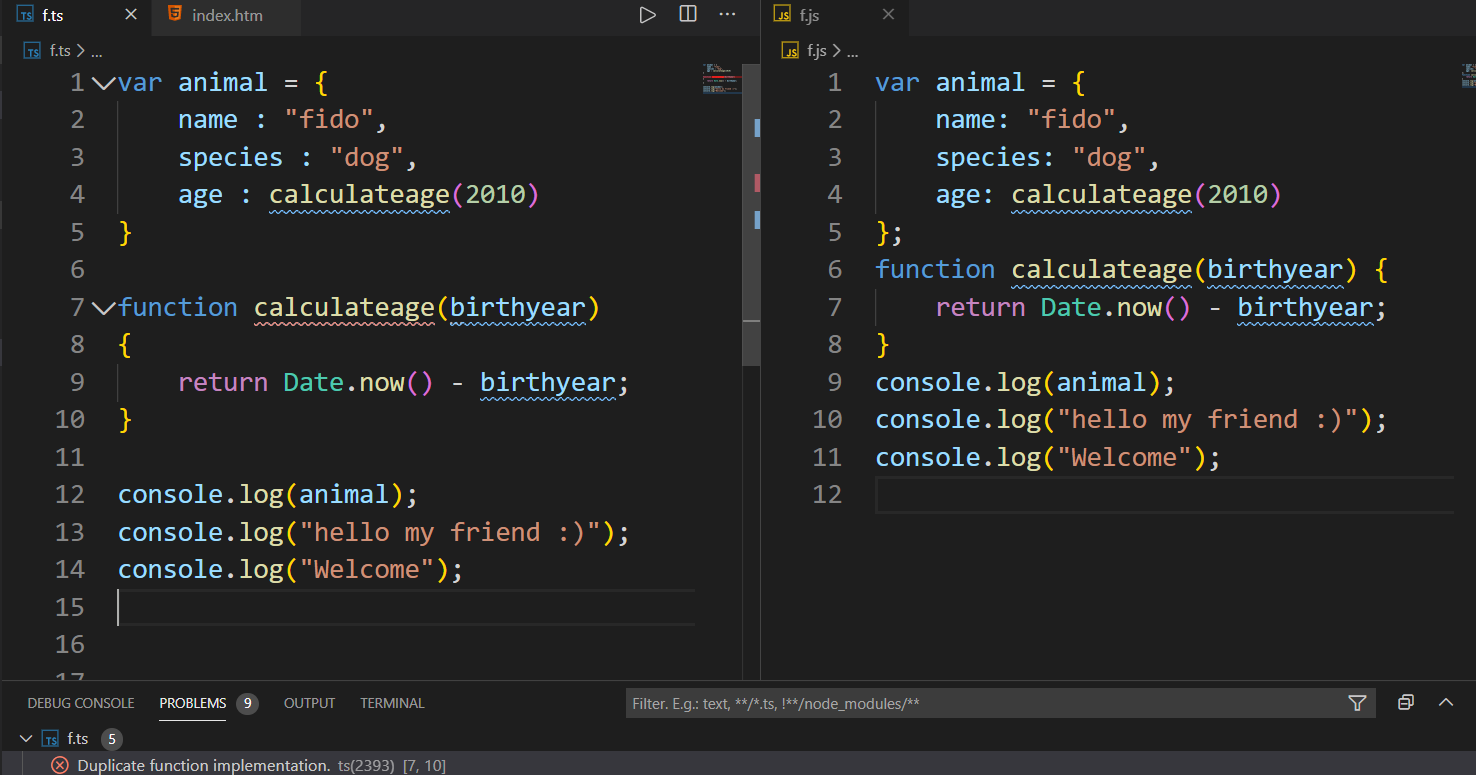The height and width of the screenshot is (775, 1476).
Task: Open the More Actions ellipsis menu
Action: [727, 15]
